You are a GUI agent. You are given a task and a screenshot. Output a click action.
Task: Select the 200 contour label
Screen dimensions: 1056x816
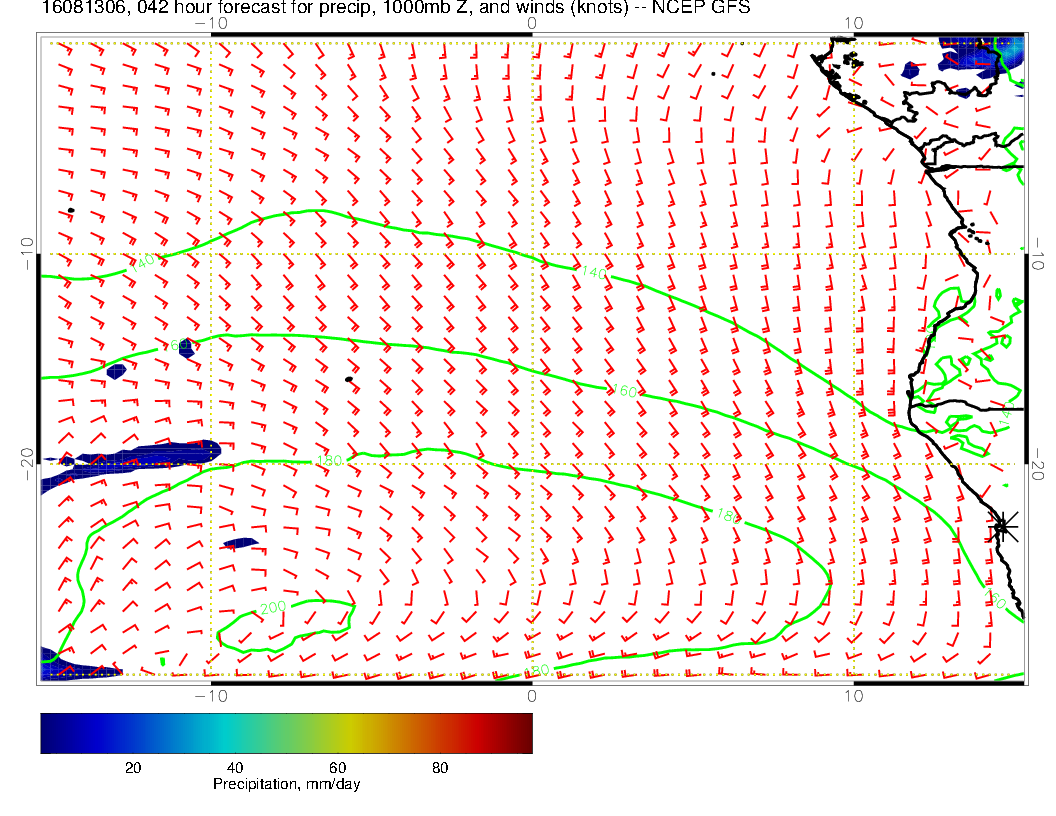[x=272, y=608]
